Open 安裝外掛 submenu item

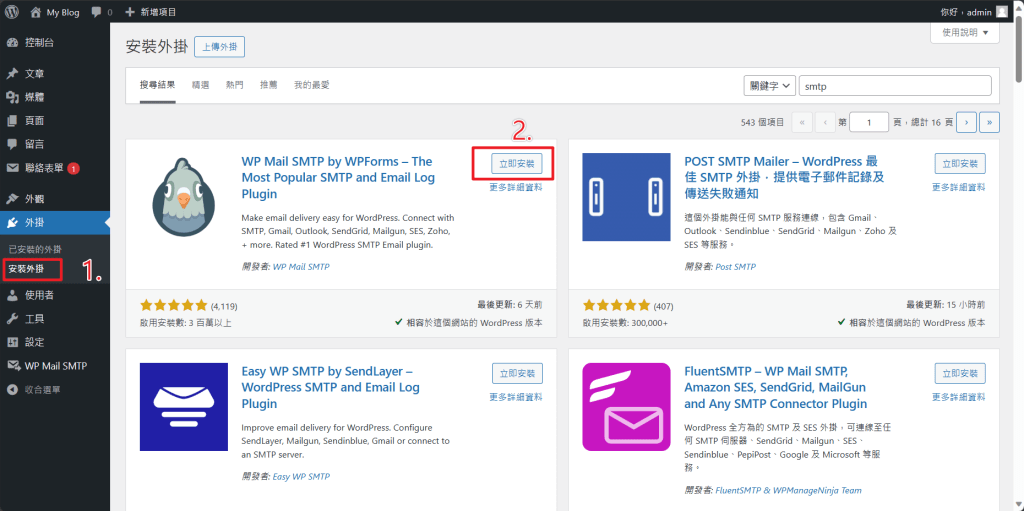pos(27,269)
